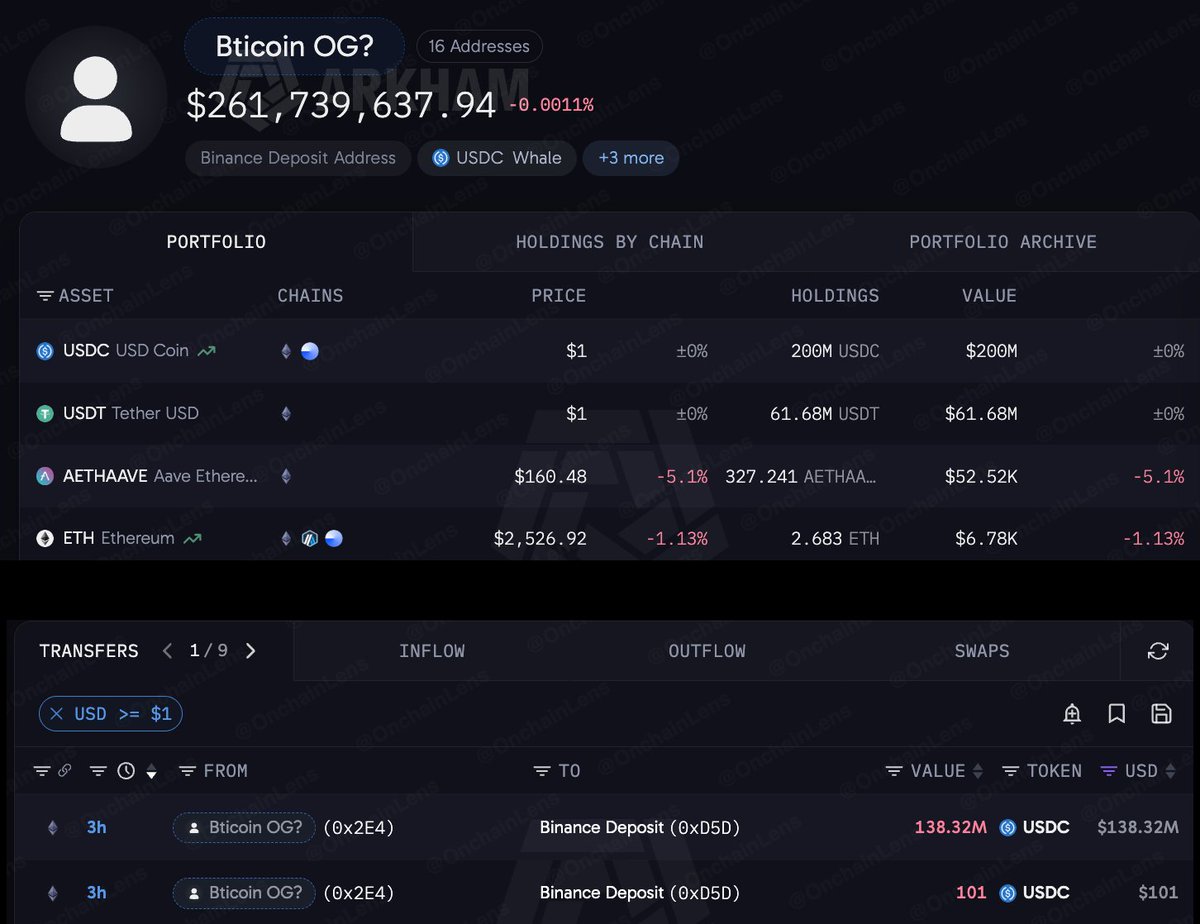Click the Bticoin OG? entity name badge
Image resolution: width=1200 pixels, height=924 pixels.
click(x=294, y=46)
